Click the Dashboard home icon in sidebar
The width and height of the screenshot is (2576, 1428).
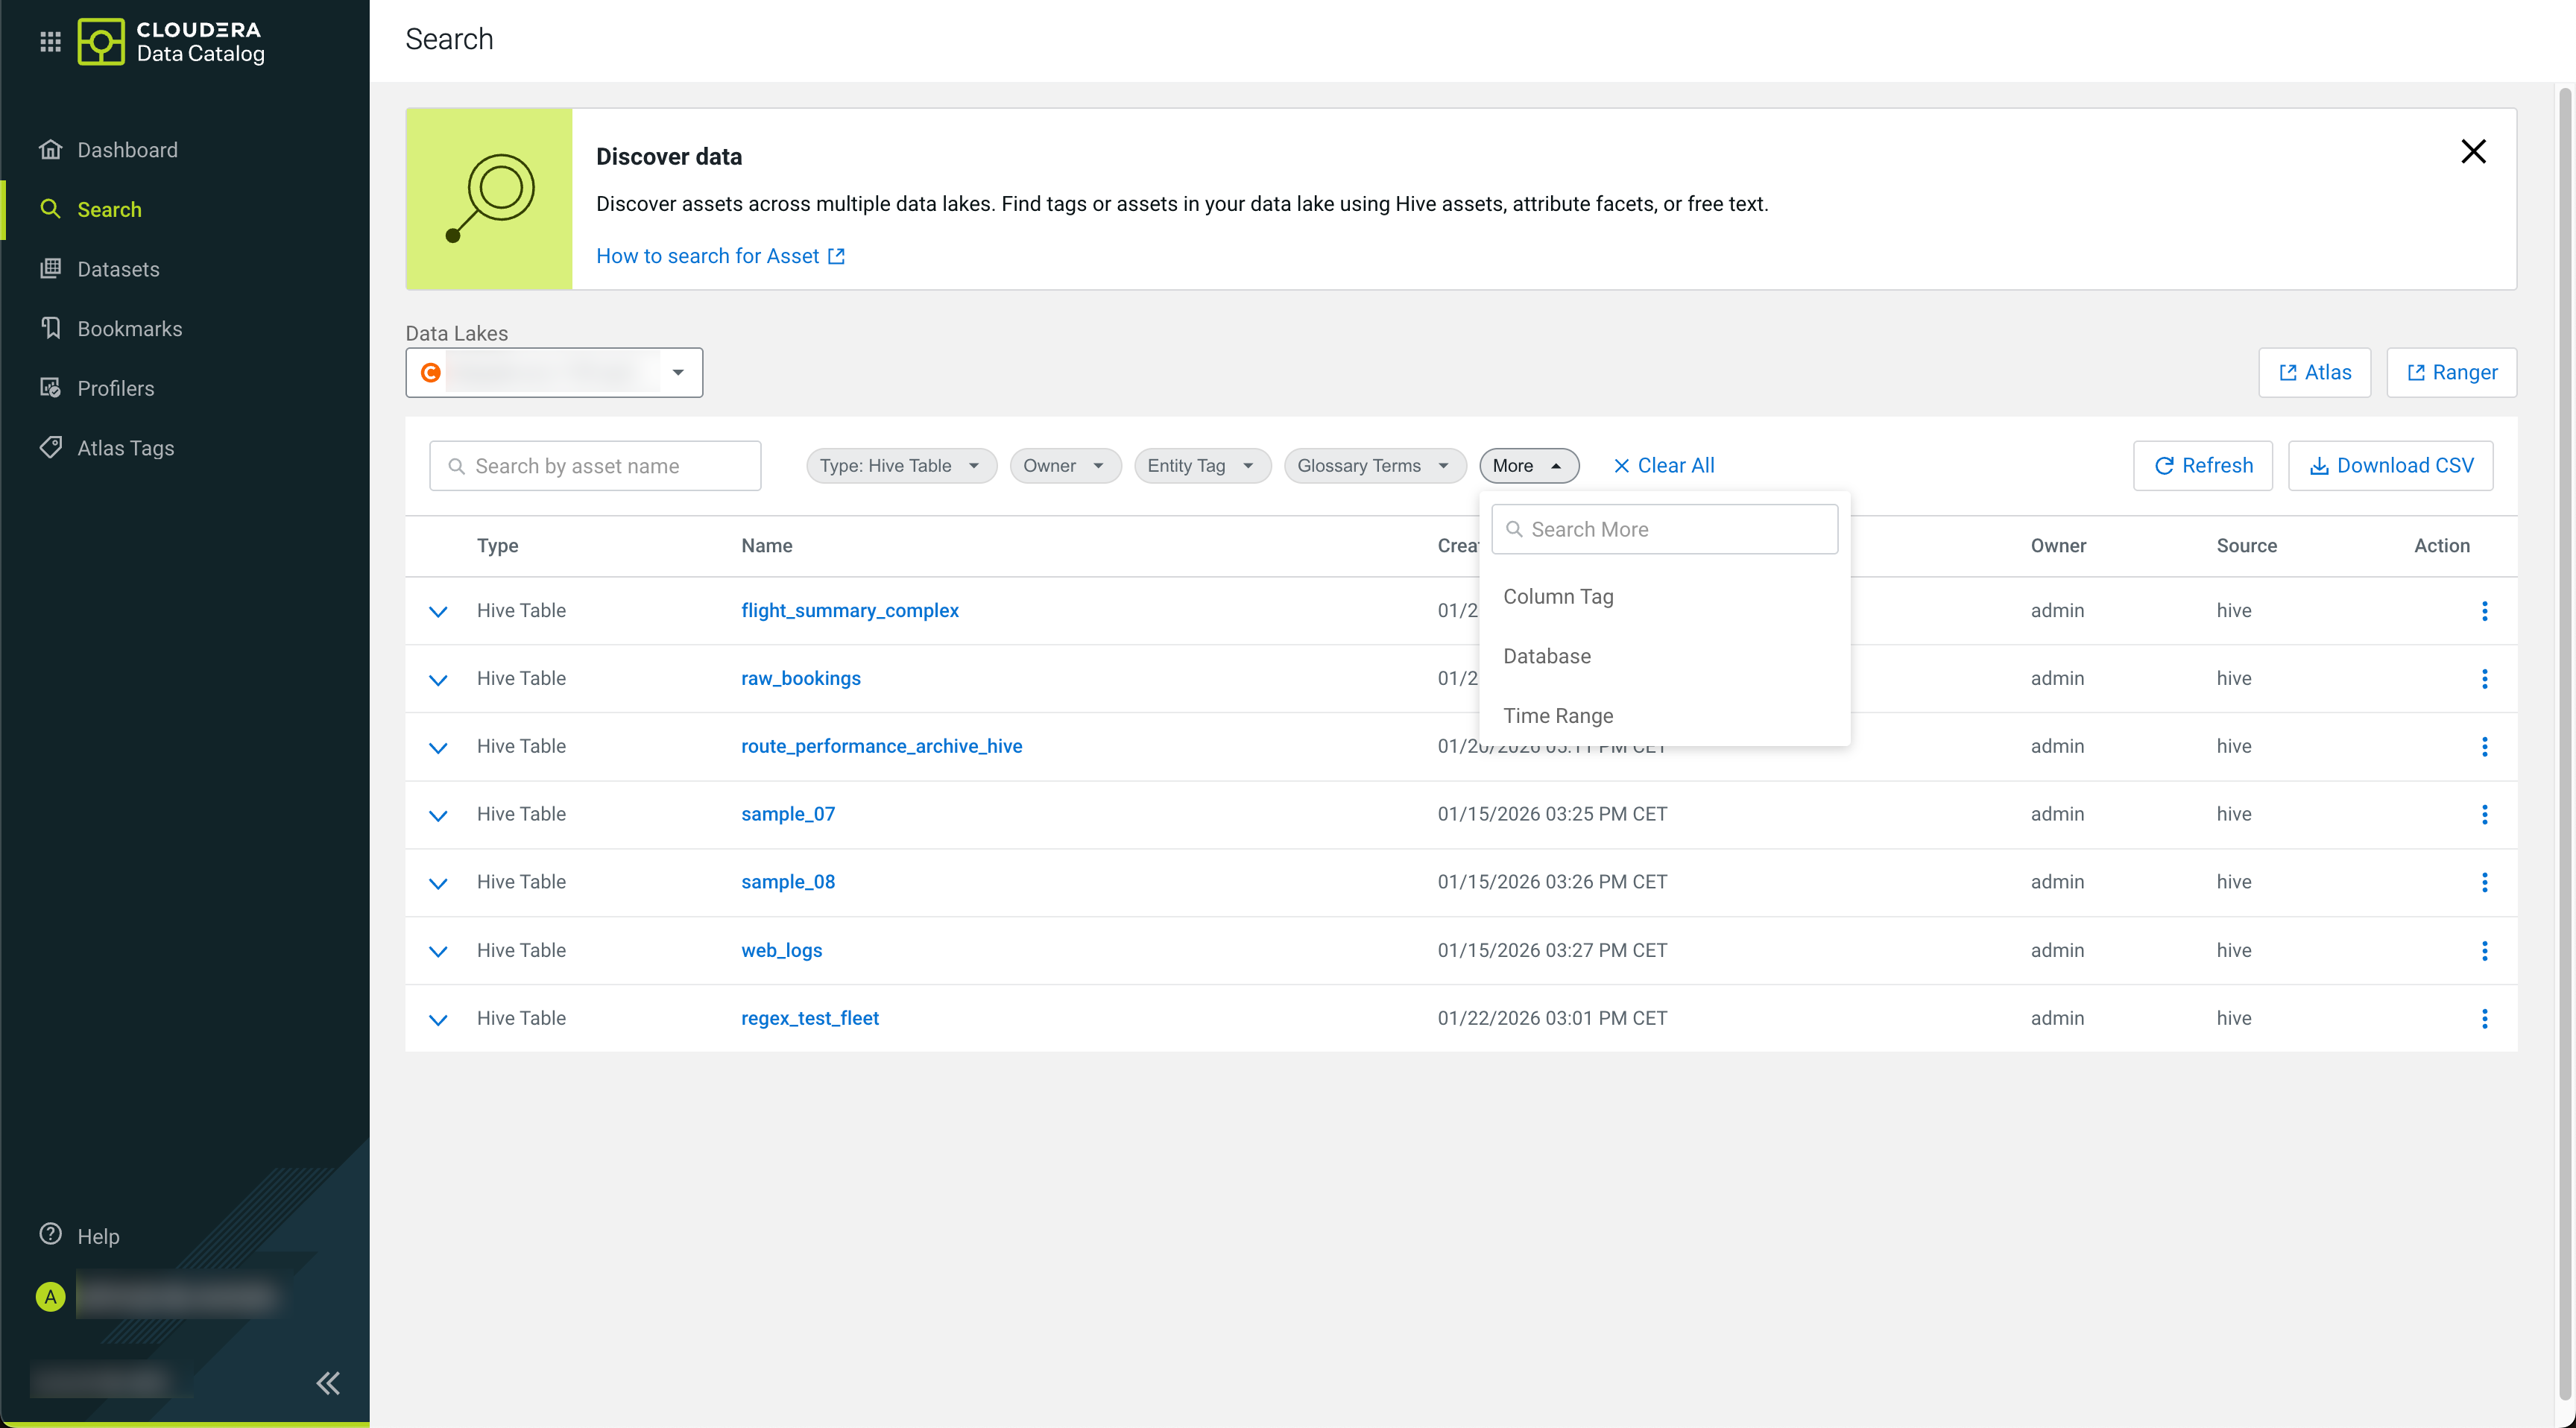[x=50, y=150]
